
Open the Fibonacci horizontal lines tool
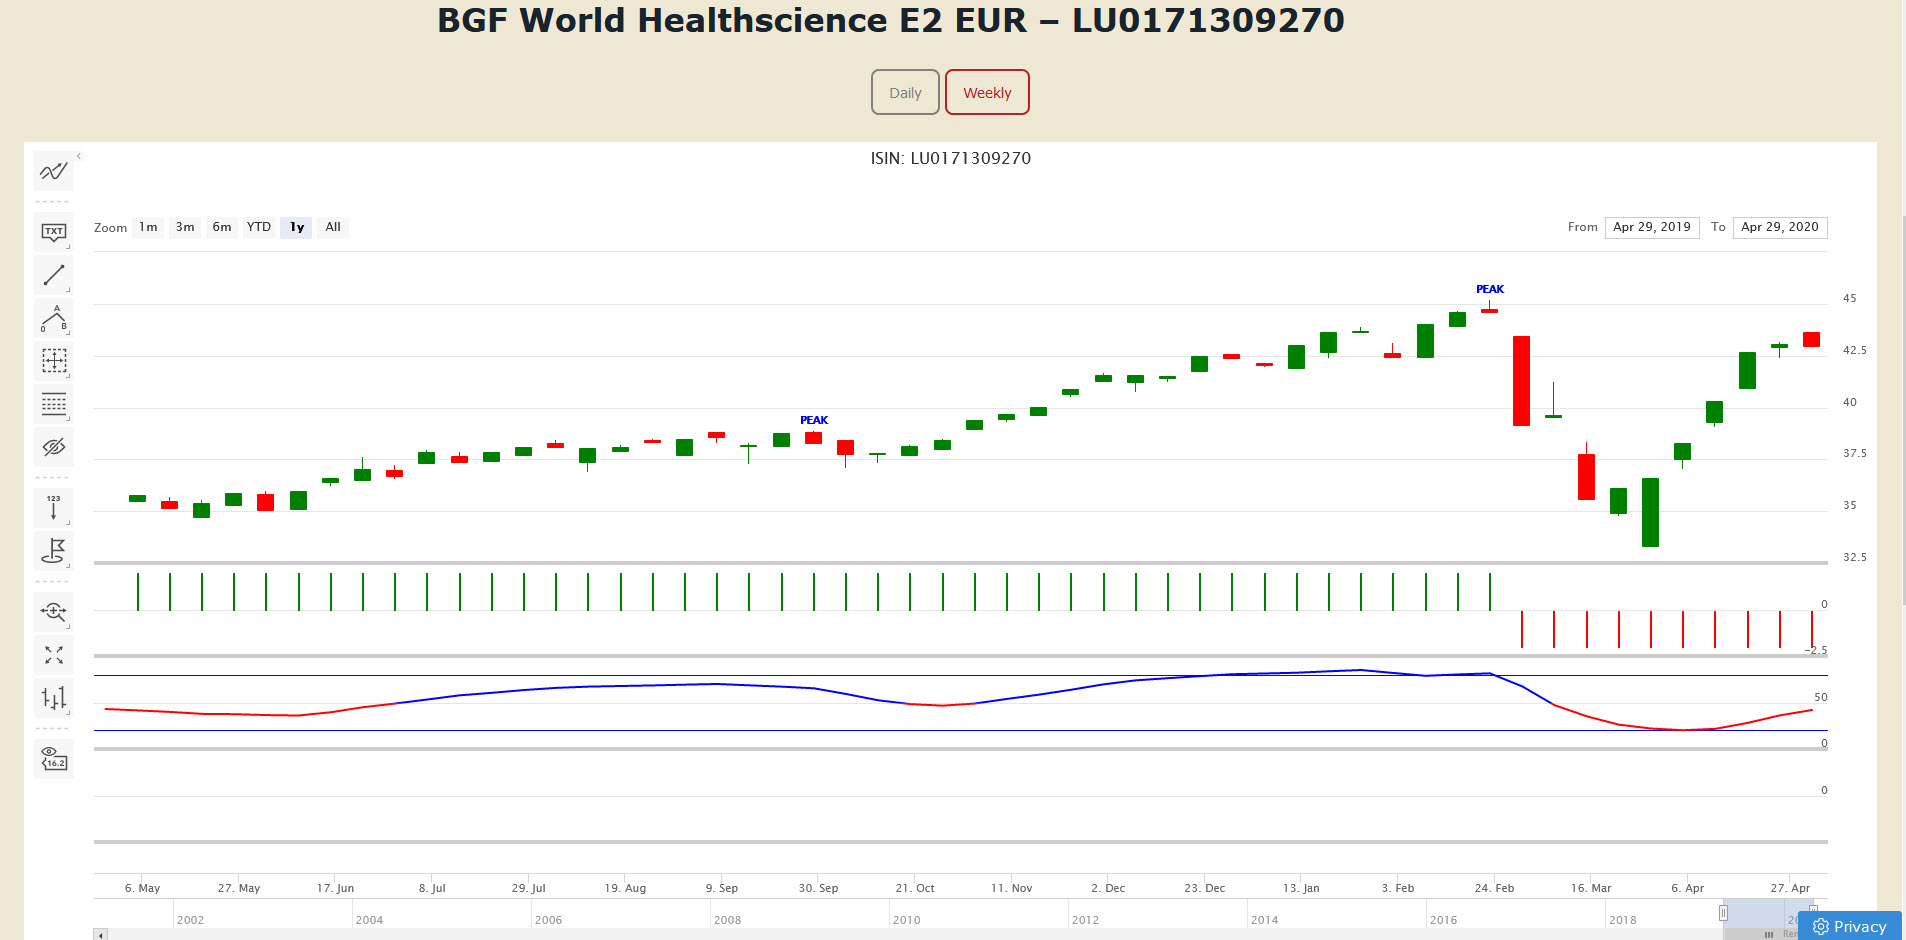coord(53,404)
